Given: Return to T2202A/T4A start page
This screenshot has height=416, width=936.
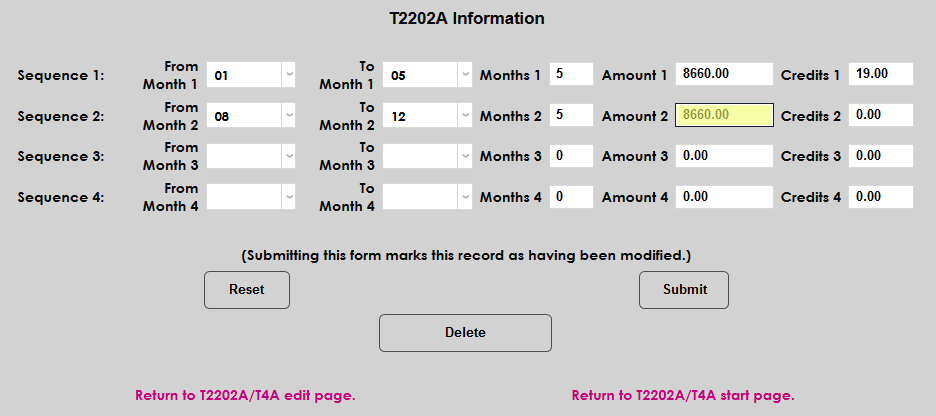Looking at the screenshot, I should point(683,395).
